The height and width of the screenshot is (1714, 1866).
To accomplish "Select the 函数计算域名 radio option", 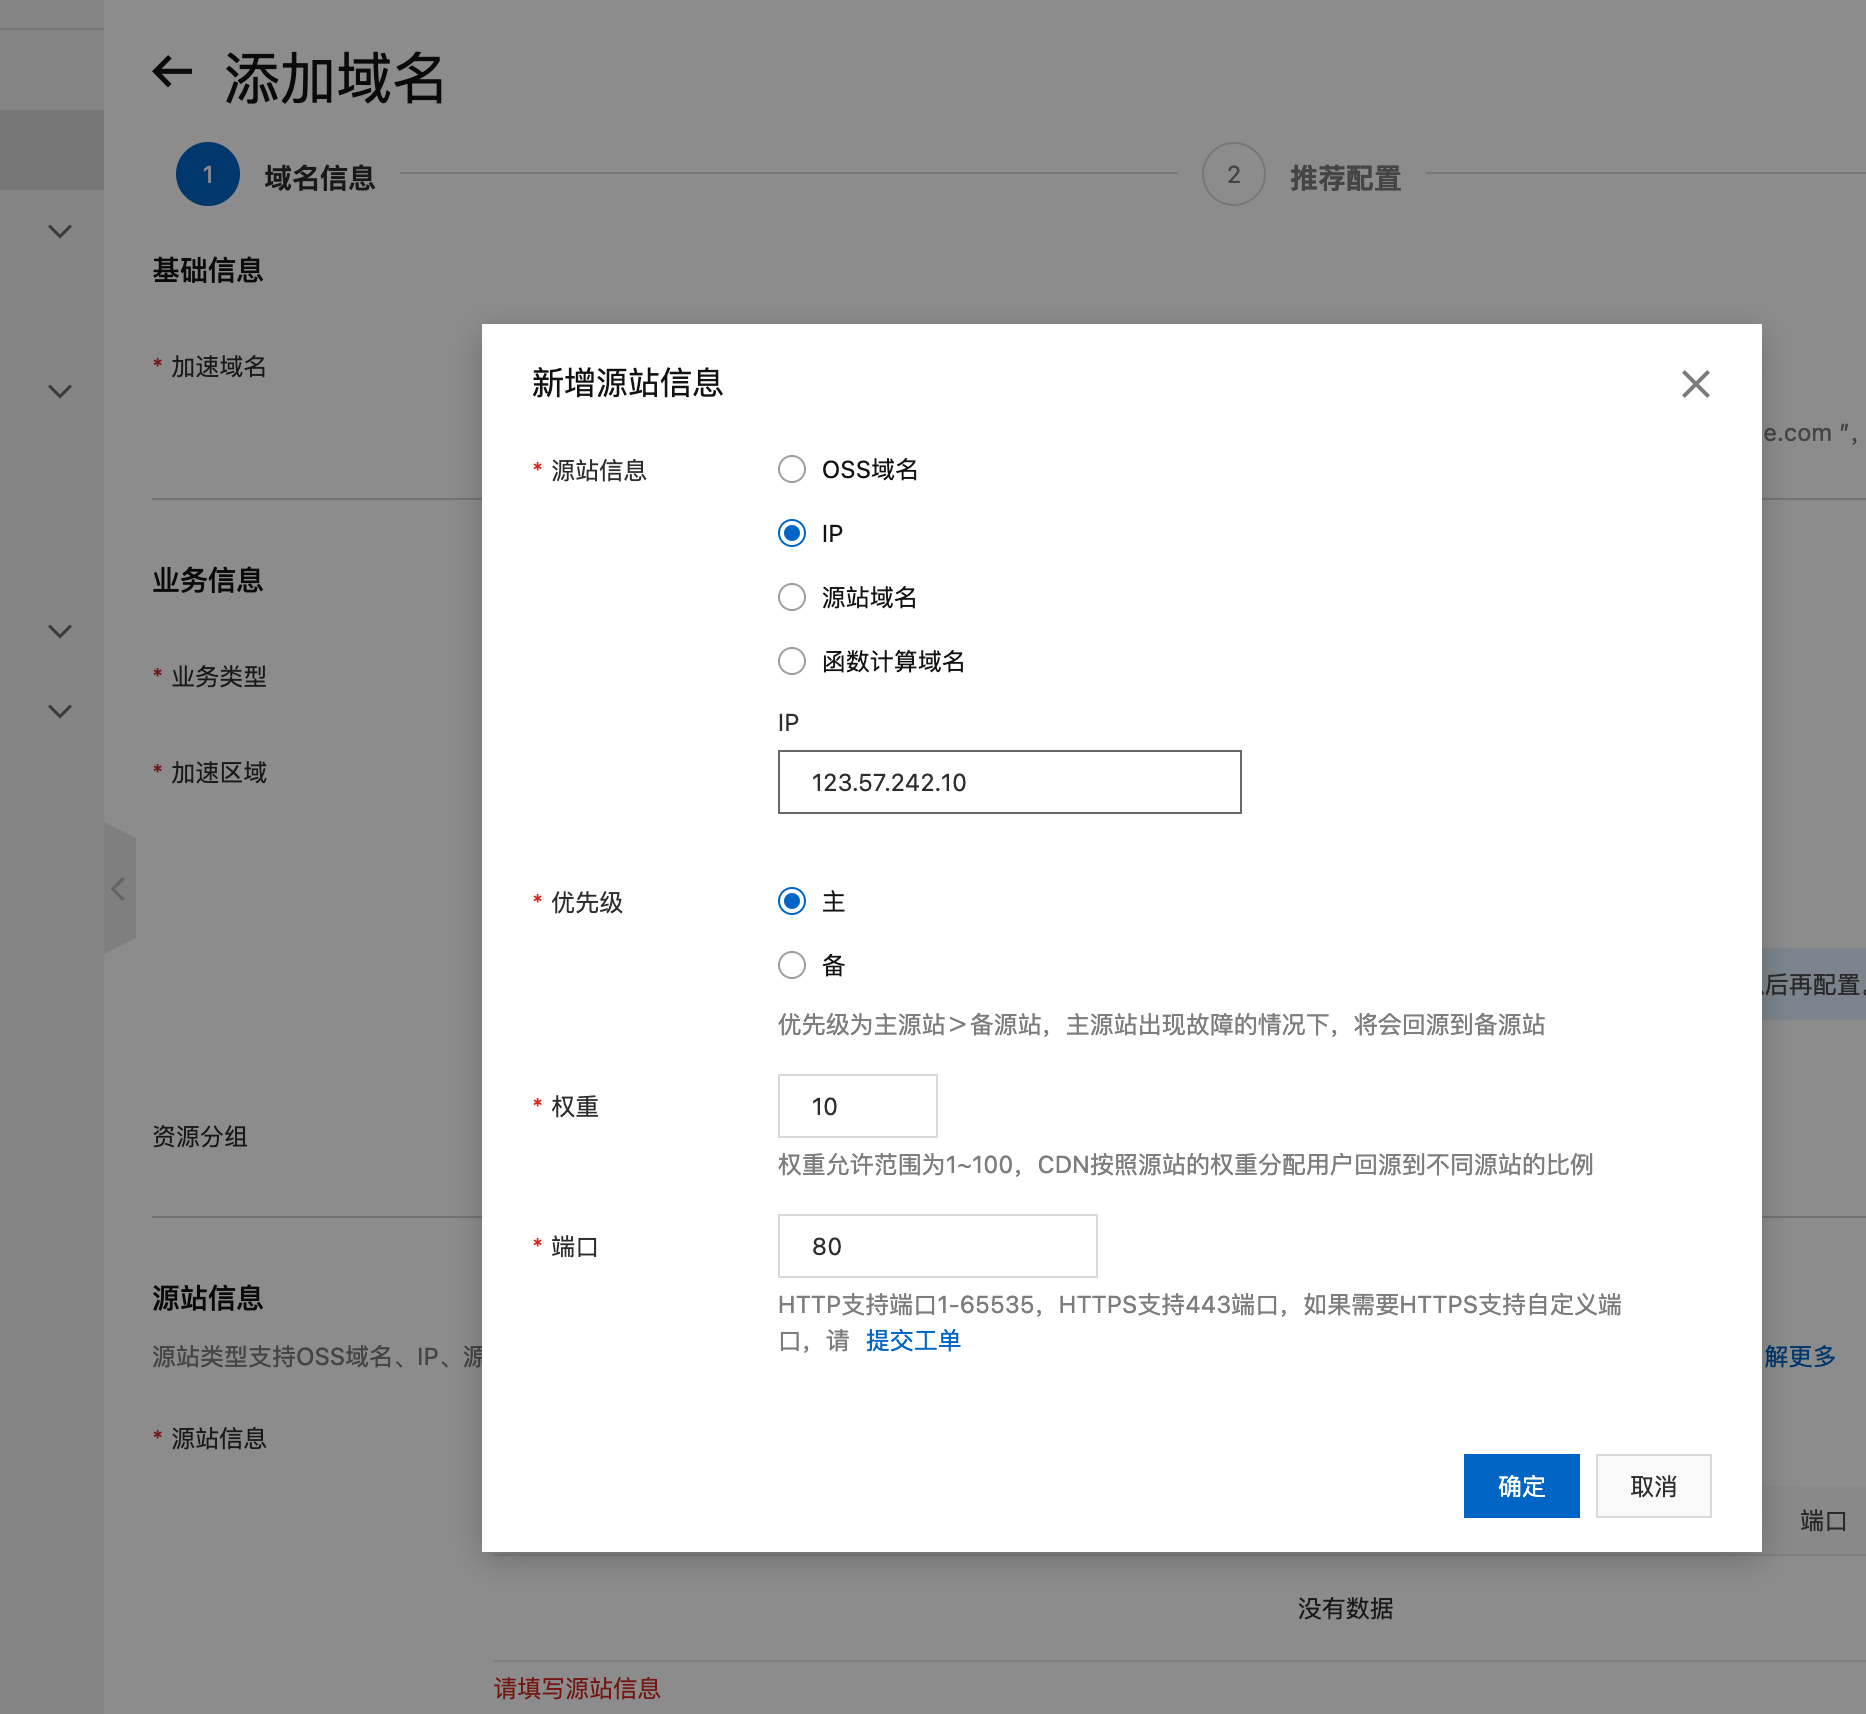I will click(x=792, y=661).
